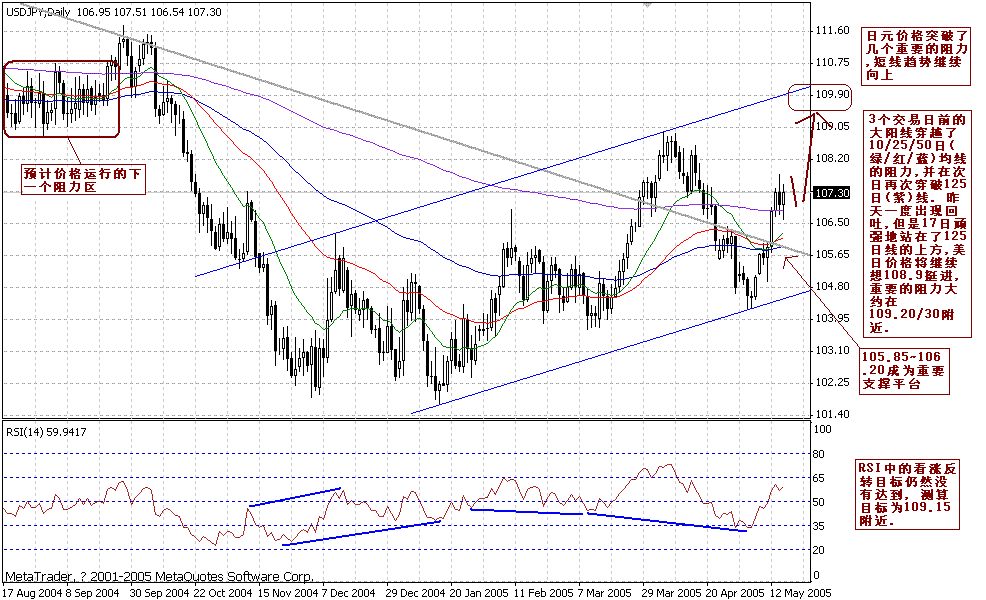
Task: Click the 30 Sep 2004 date label
Action: (159, 593)
